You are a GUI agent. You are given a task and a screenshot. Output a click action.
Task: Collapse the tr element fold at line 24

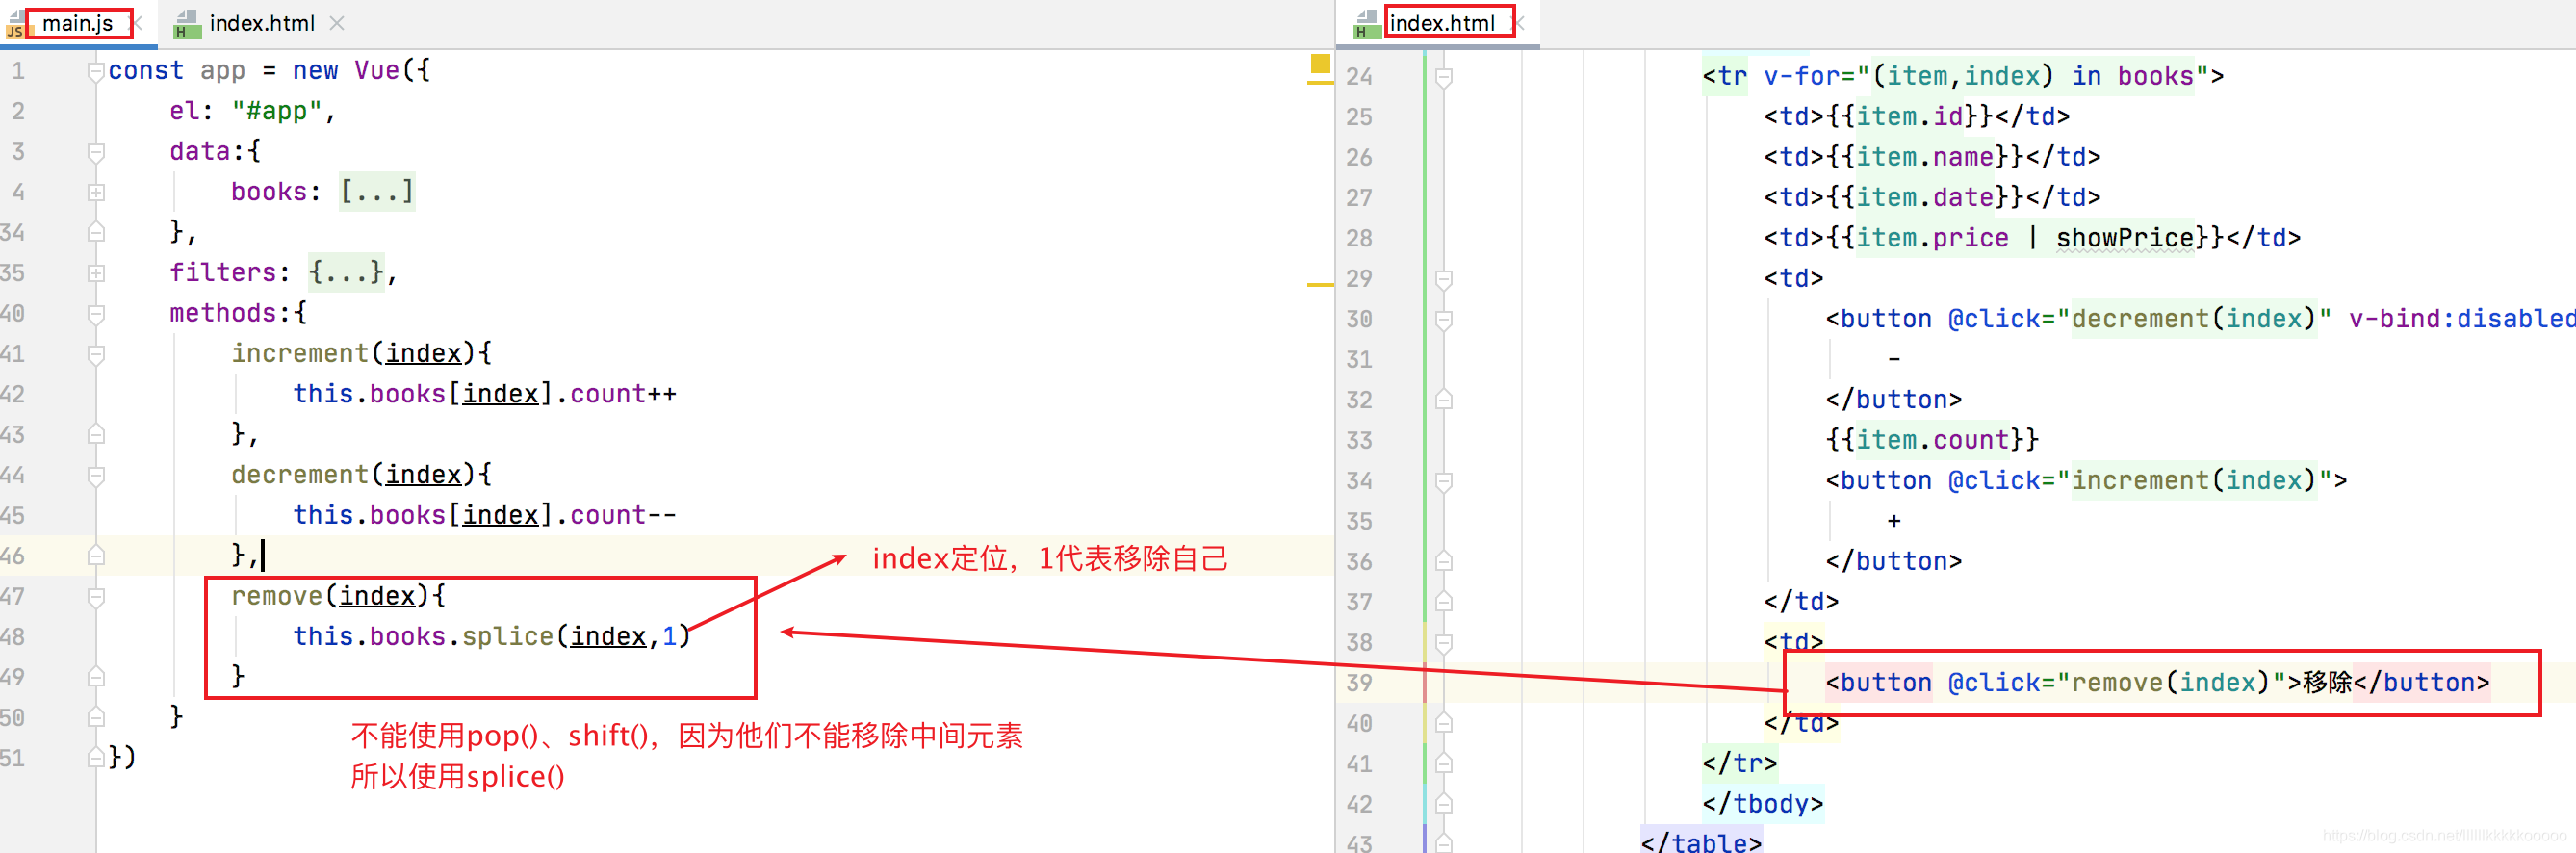tap(1443, 77)
